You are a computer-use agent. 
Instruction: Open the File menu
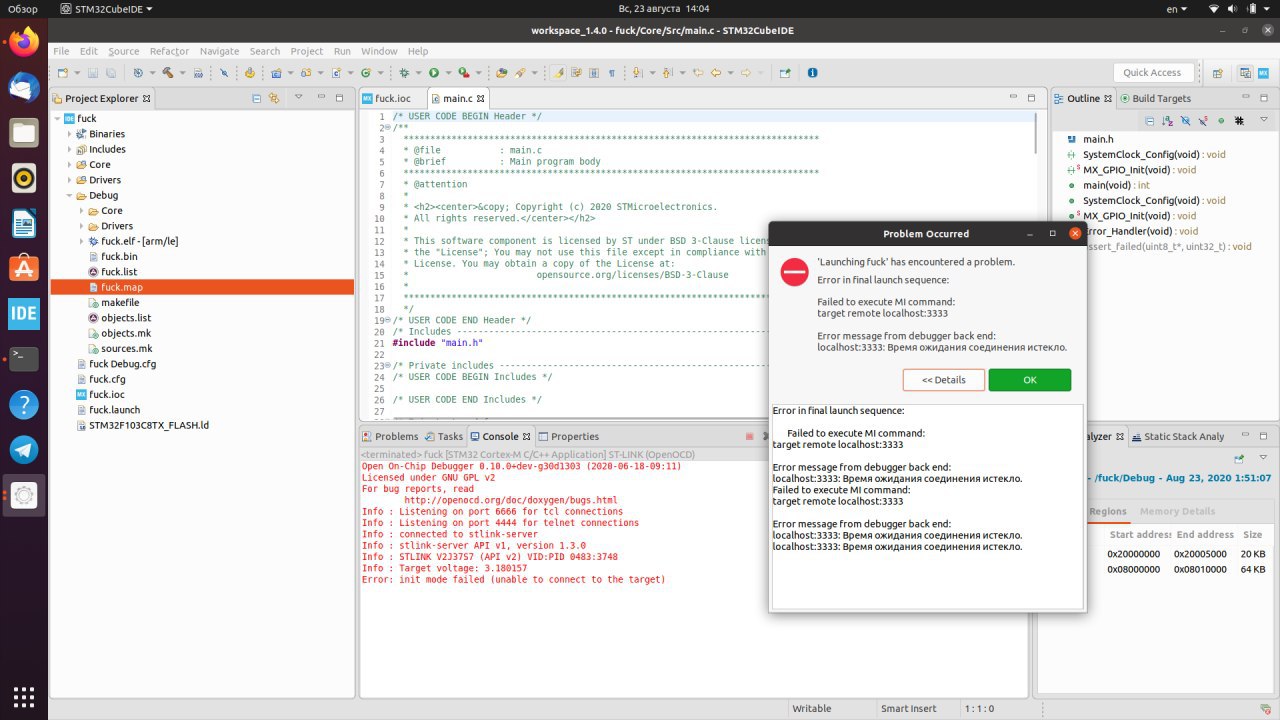61,51
